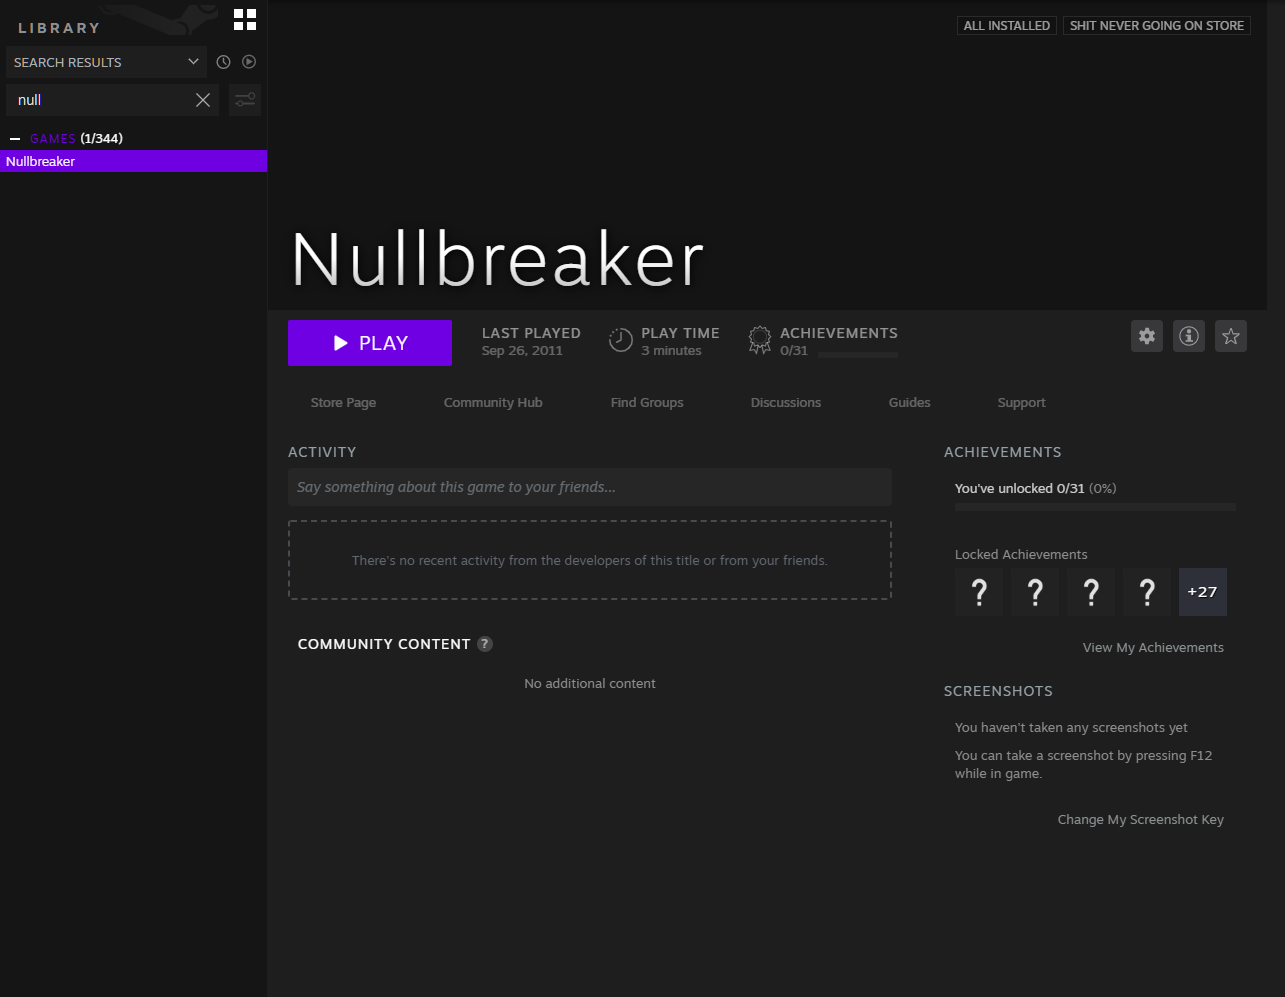Viewport: 1285px width, 997px height.
Task: Click the GAMES category label
Action: tap(53, 139)
